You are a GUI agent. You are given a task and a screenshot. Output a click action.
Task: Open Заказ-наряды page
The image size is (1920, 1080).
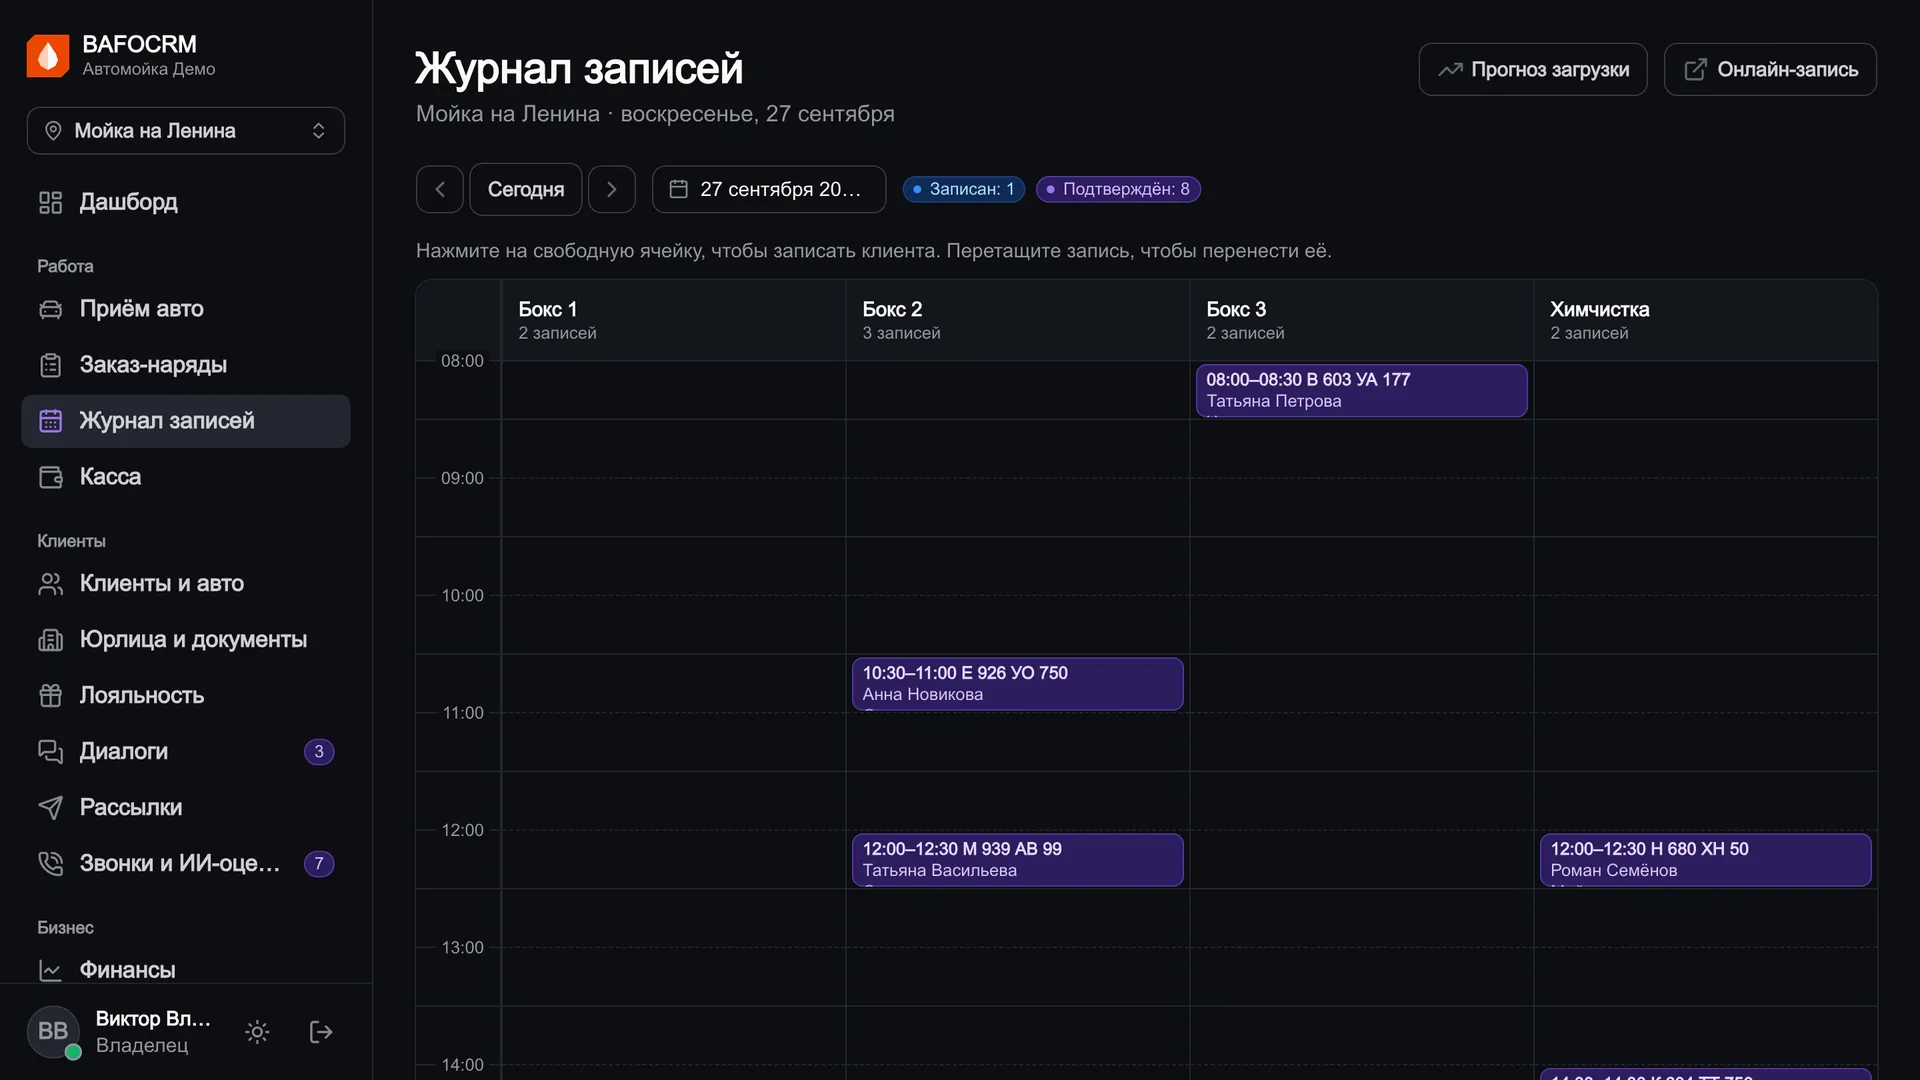[x=186, y=365]
